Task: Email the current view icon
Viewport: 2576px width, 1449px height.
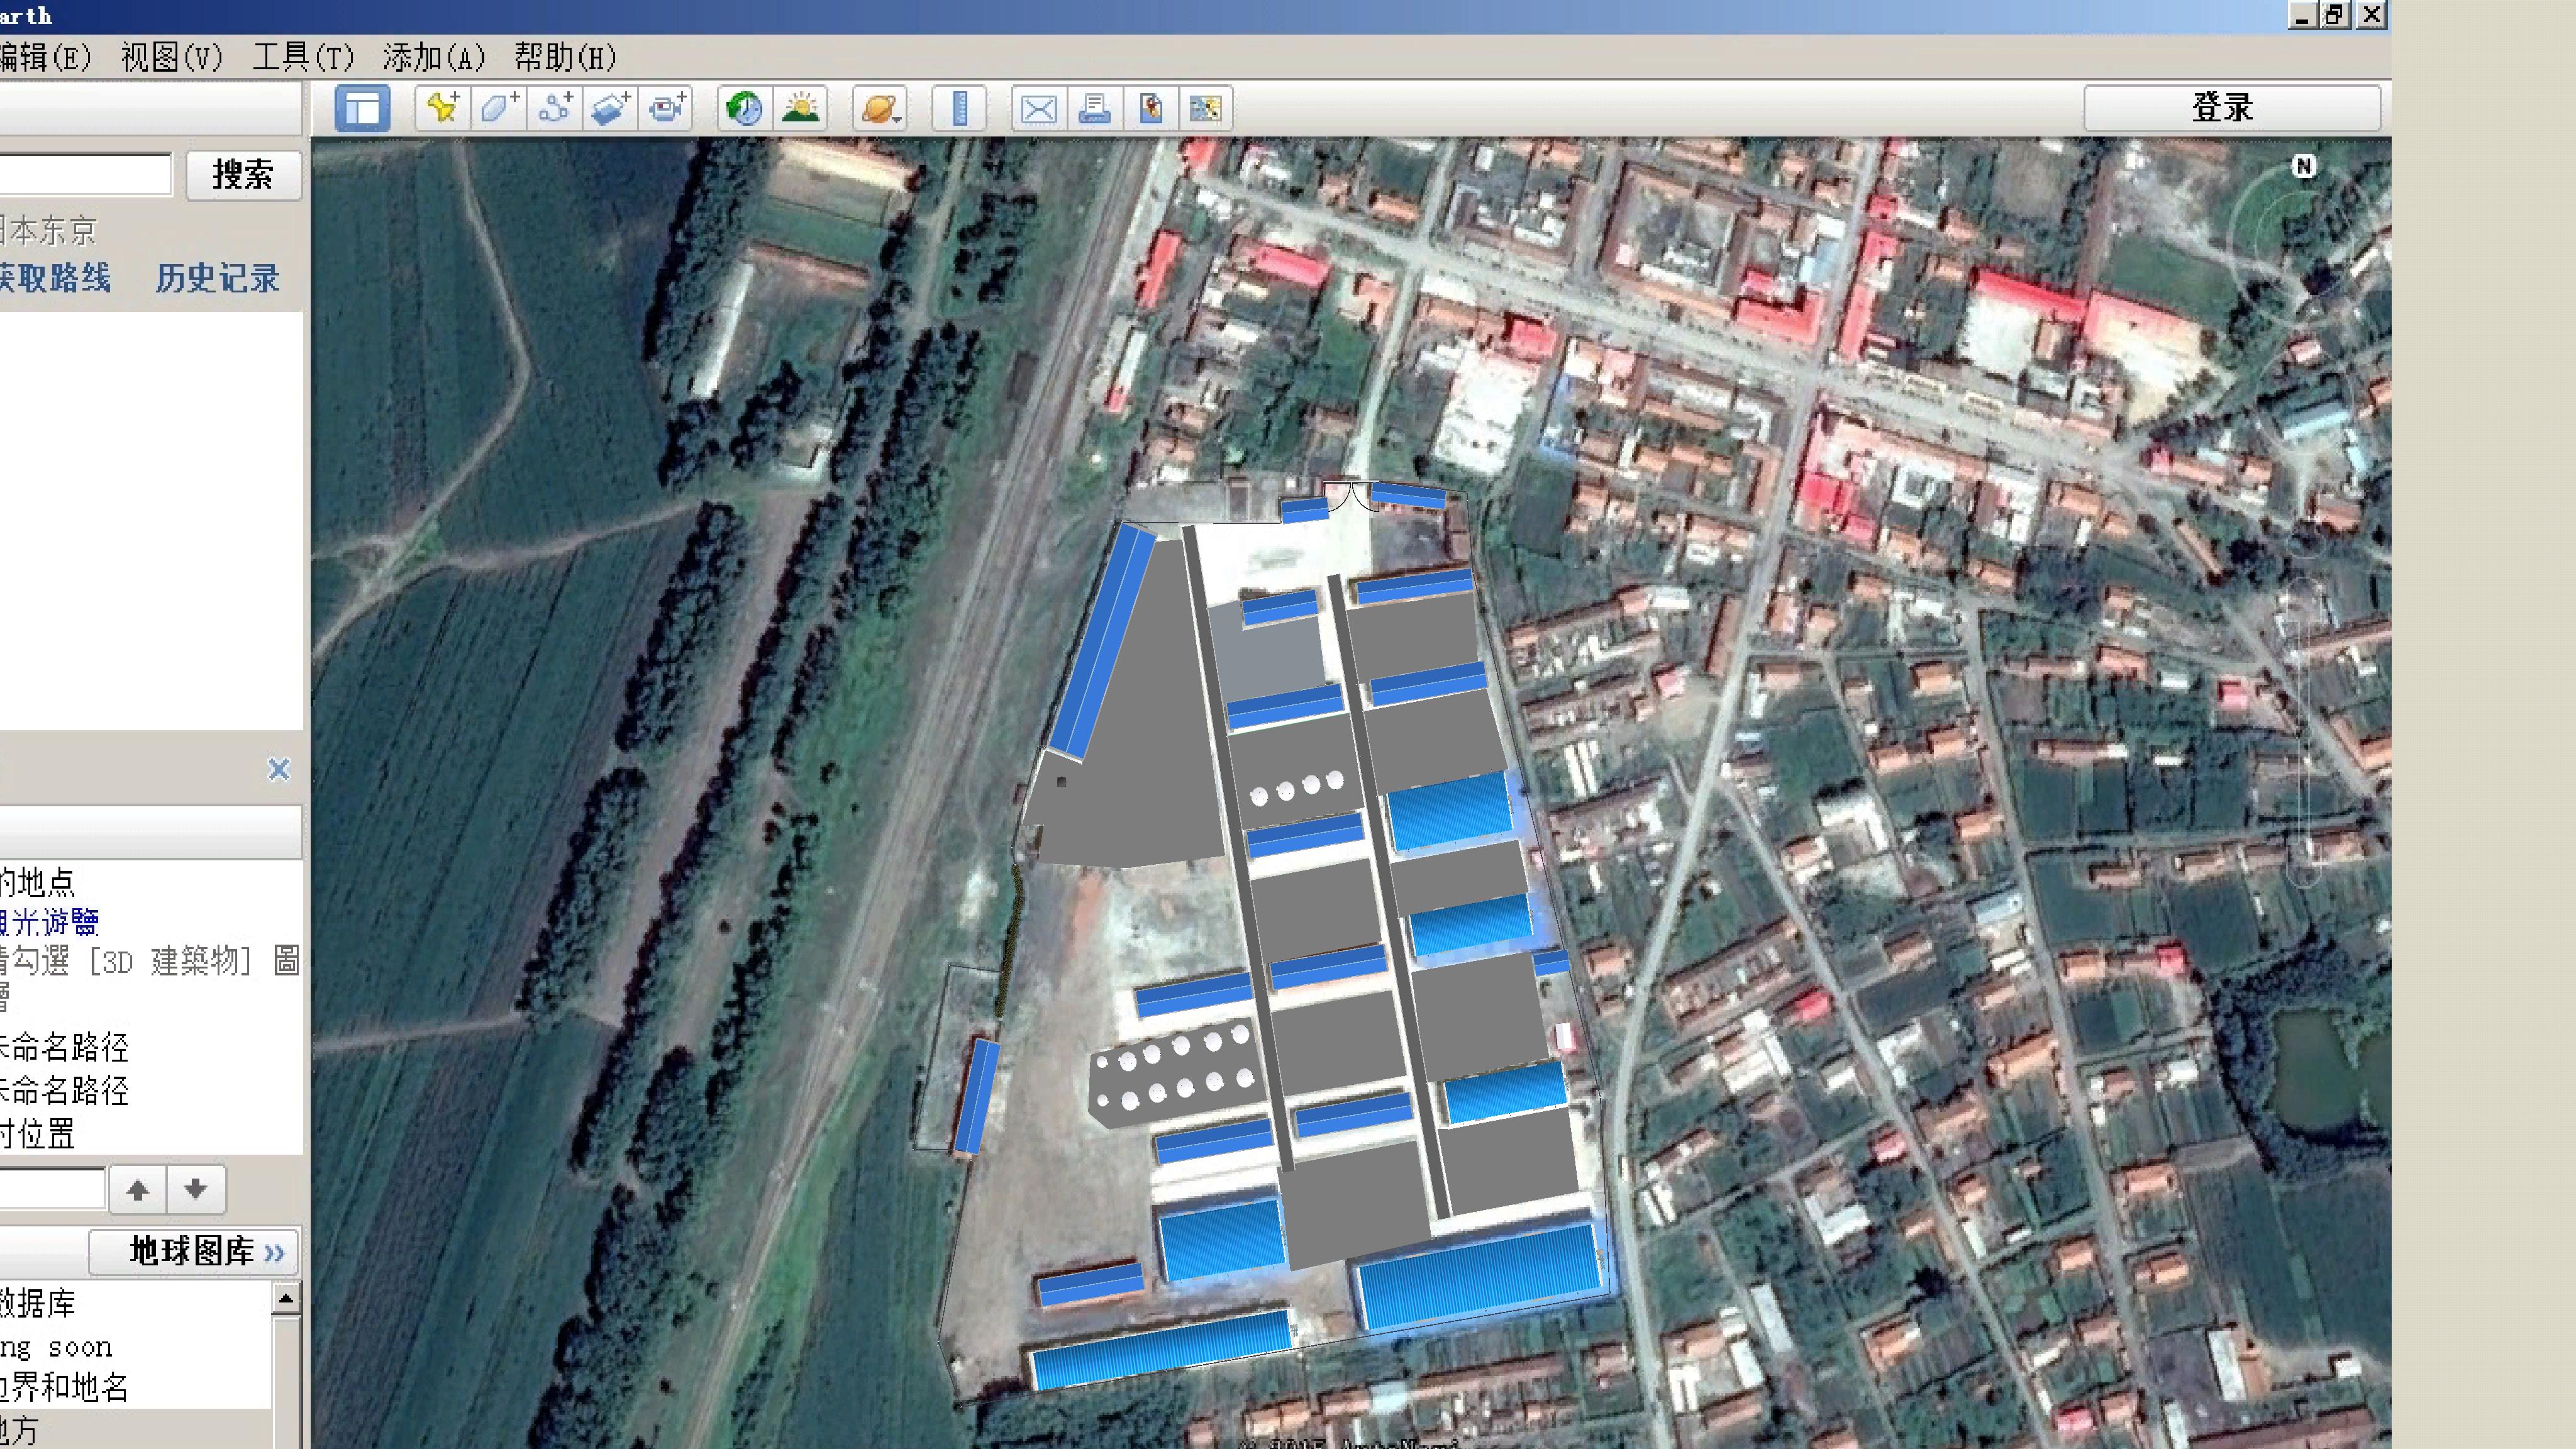Action: pyautogui.click(x=1038, y=108)
